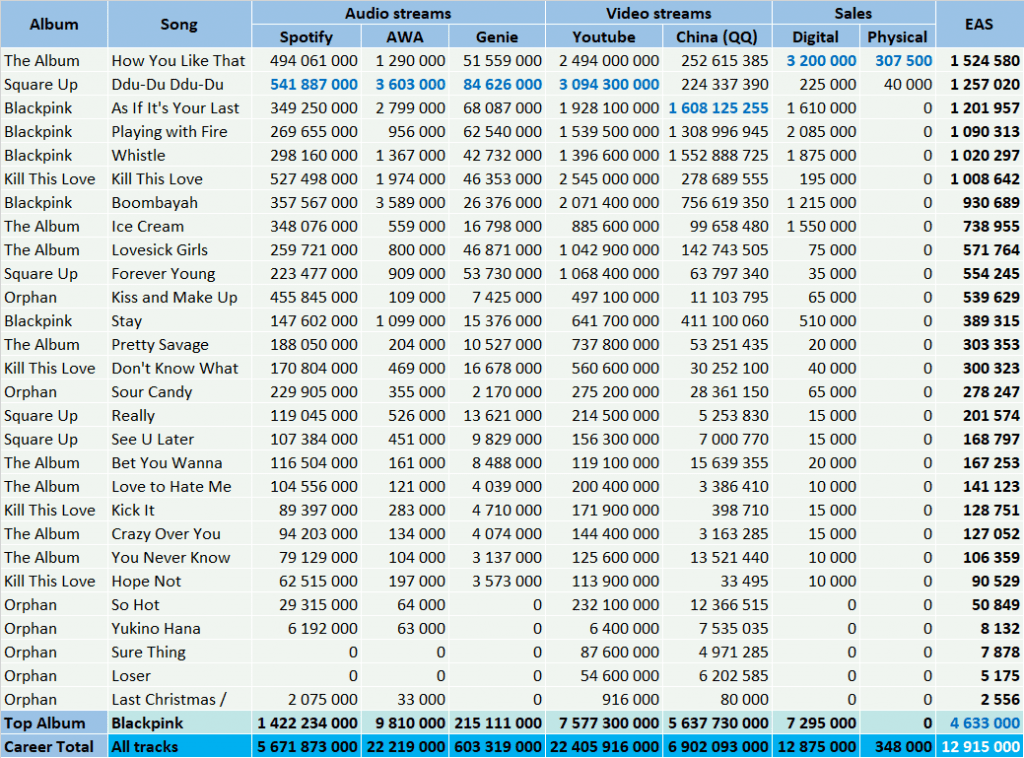The width and height of the screenshot is (1024, 758).
Task: Click EAS value 1 257 020
Action: tap(985, 84)
